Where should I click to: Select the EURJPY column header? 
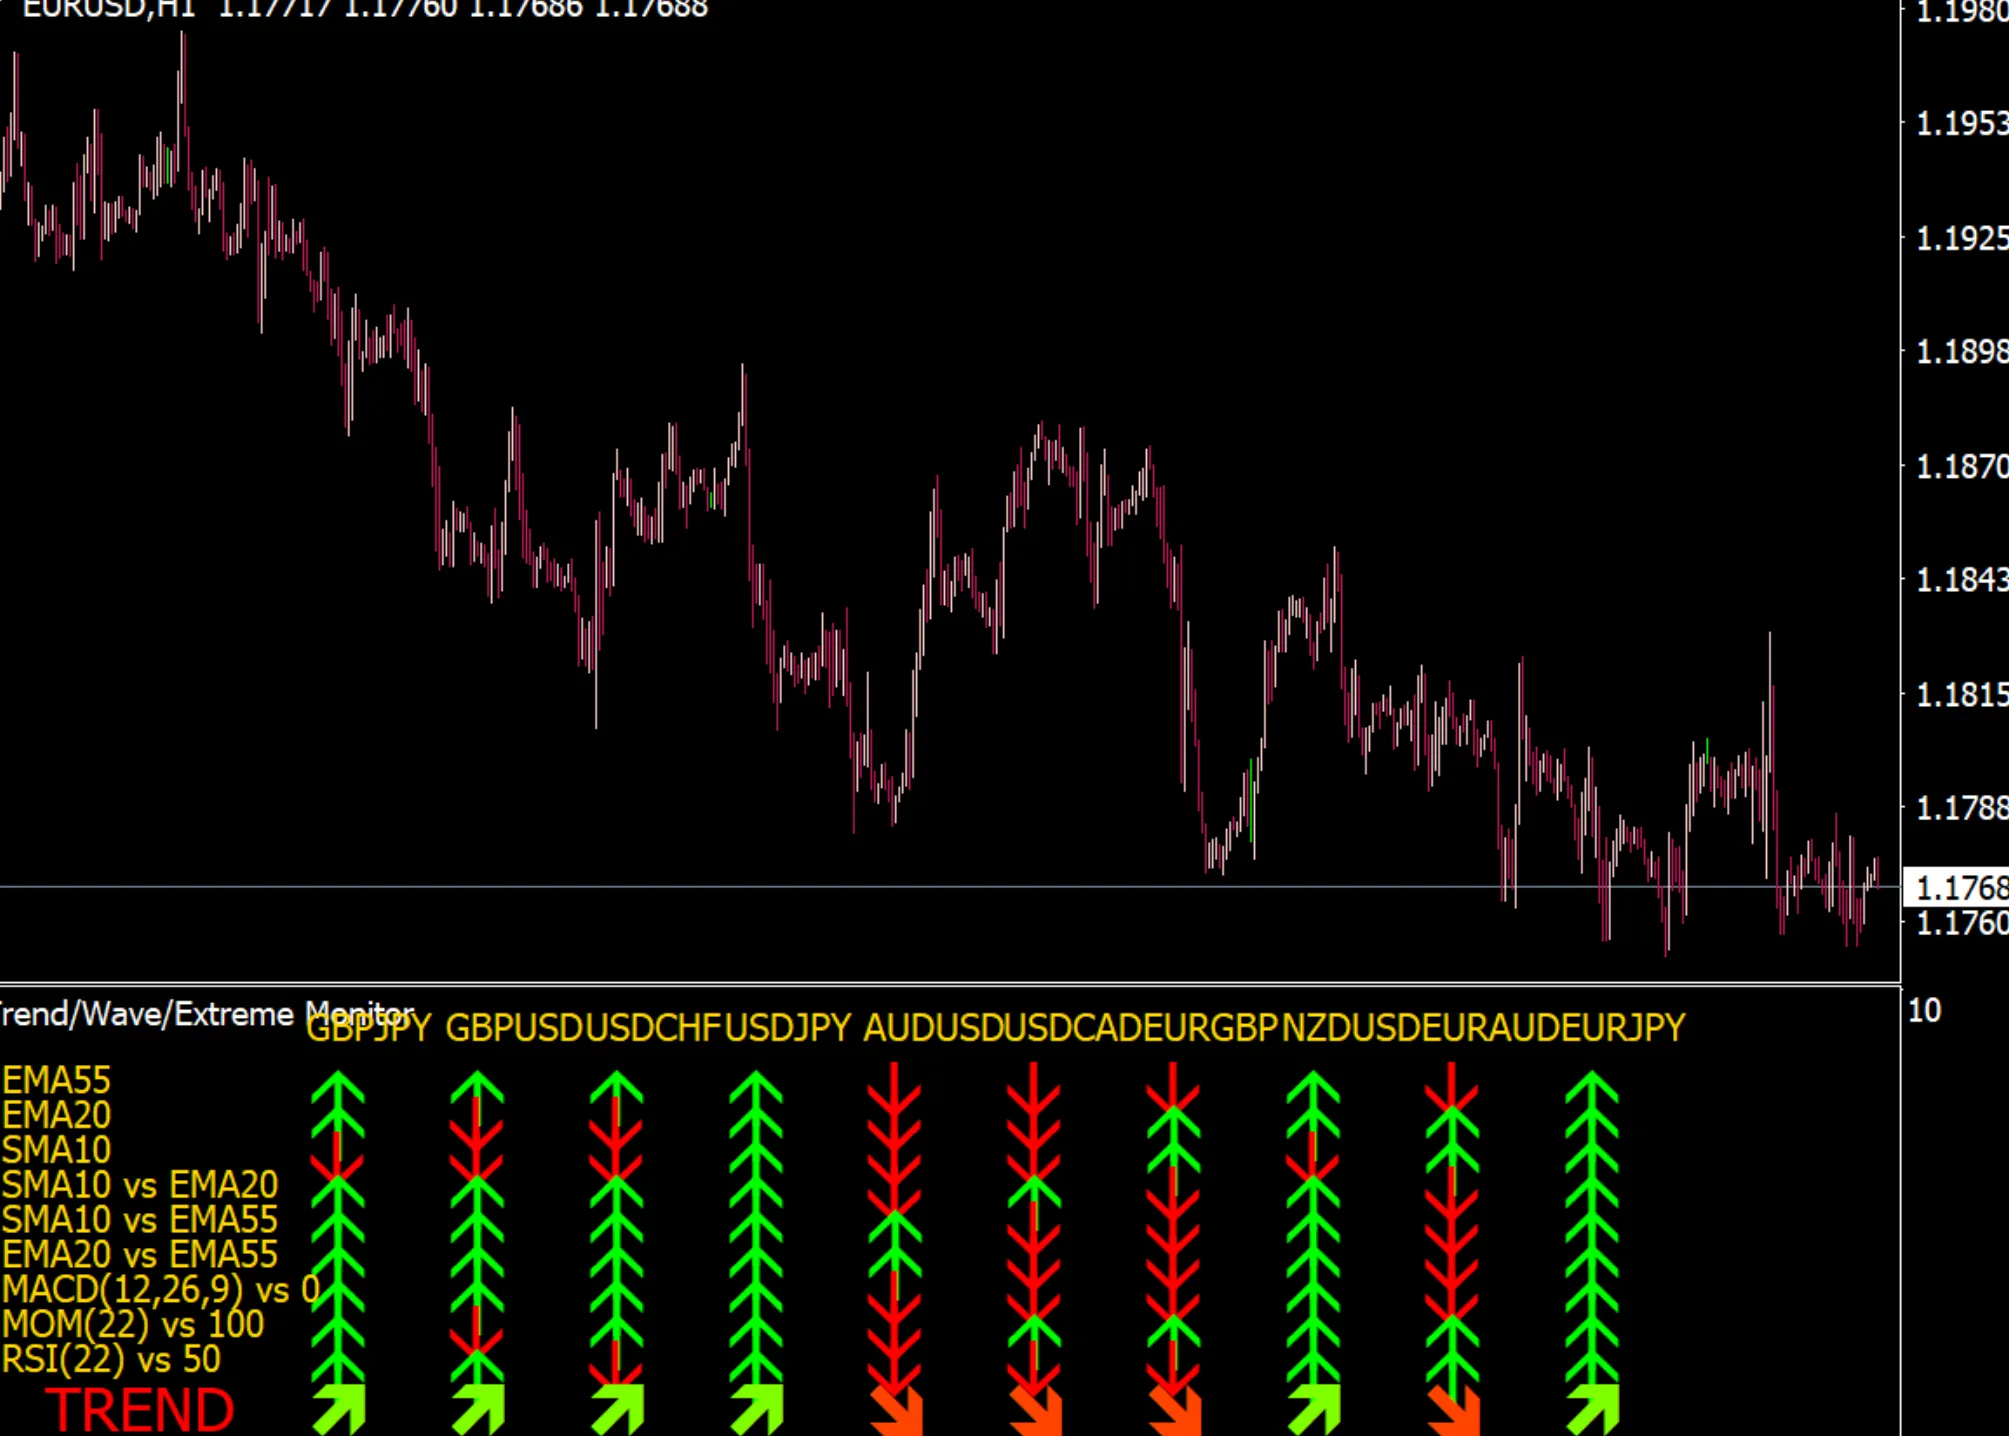(1623, 1027)
